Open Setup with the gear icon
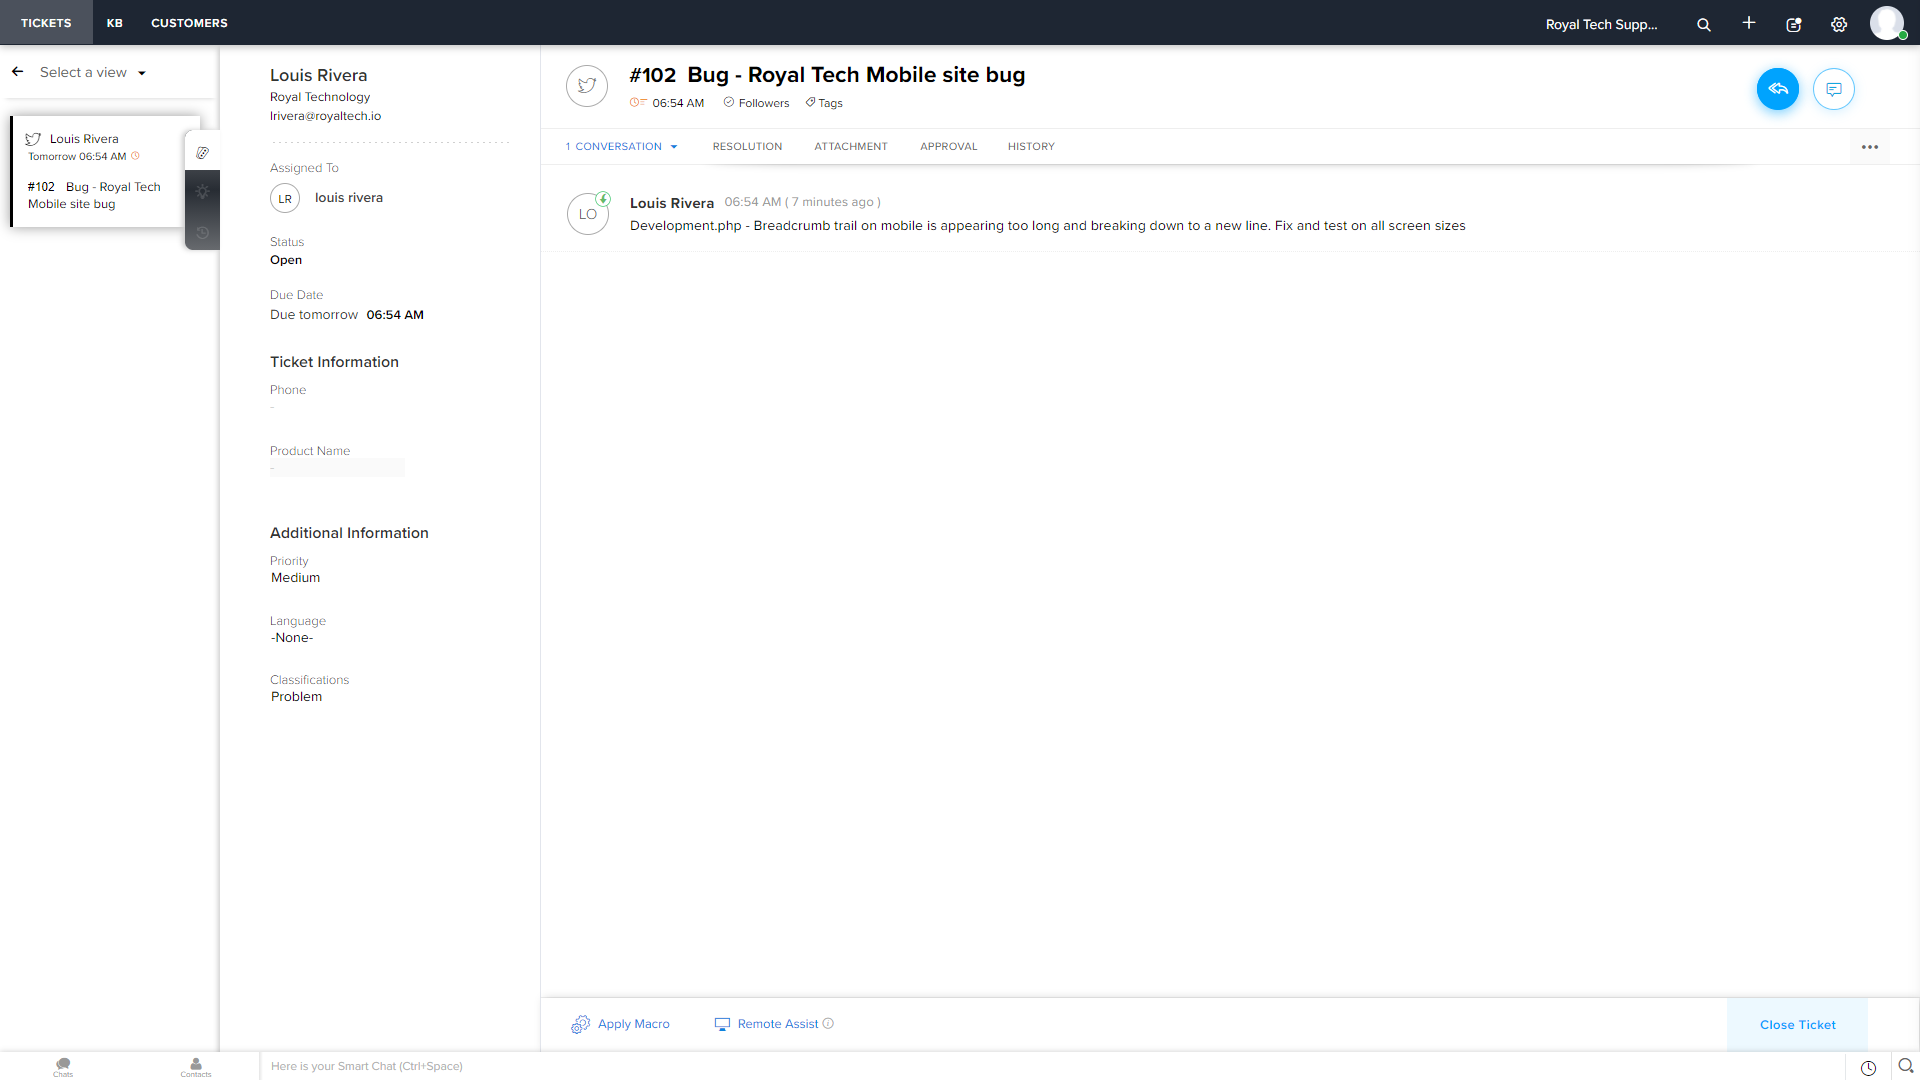The image size is (1920, 1080). point(1838,25)
